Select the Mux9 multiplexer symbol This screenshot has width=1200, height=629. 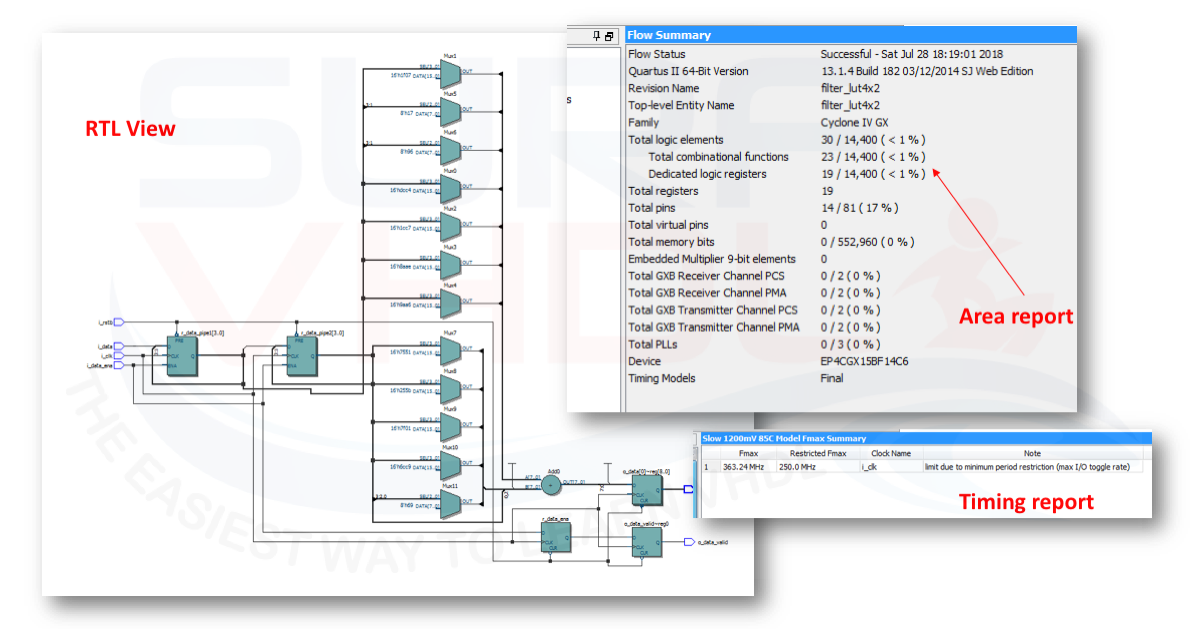pos(450,426)
